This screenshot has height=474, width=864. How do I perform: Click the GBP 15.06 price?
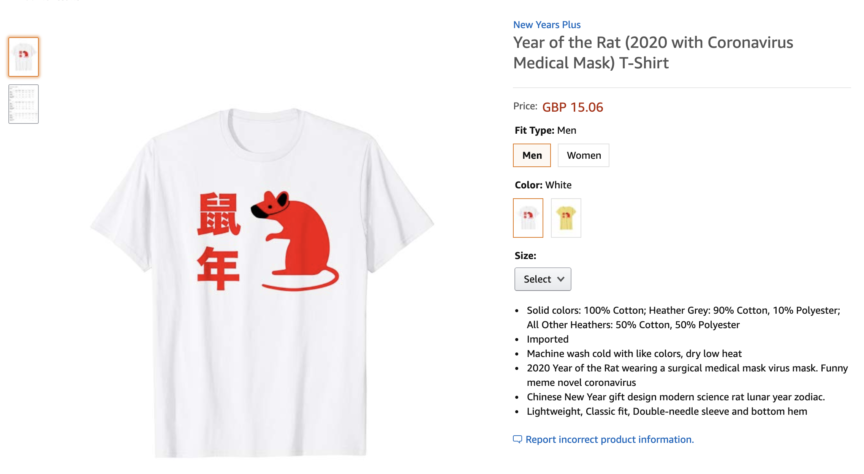click(x=573, y=107)
